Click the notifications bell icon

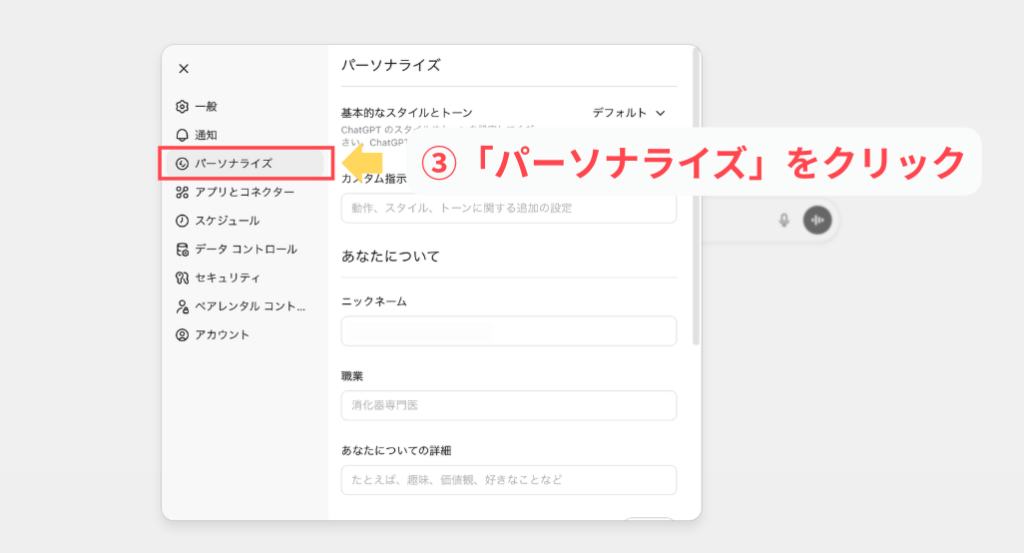pyautogui.click(x=182, y=135)
